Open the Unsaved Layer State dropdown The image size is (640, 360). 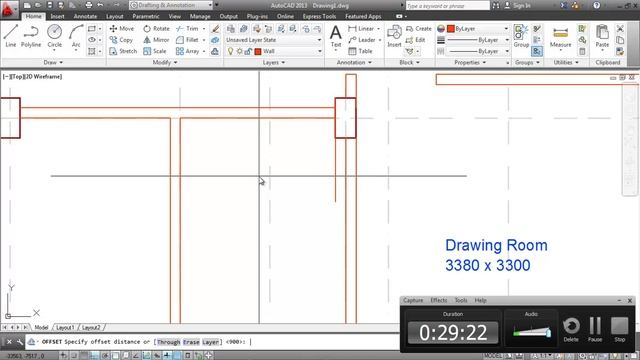click(x=274, y=40)
